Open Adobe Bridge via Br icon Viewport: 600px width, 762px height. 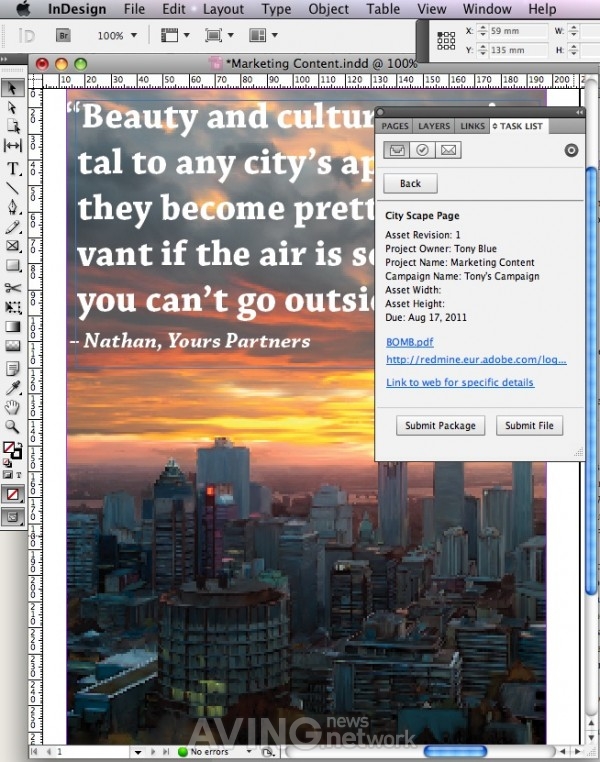[x=63, y=35]
